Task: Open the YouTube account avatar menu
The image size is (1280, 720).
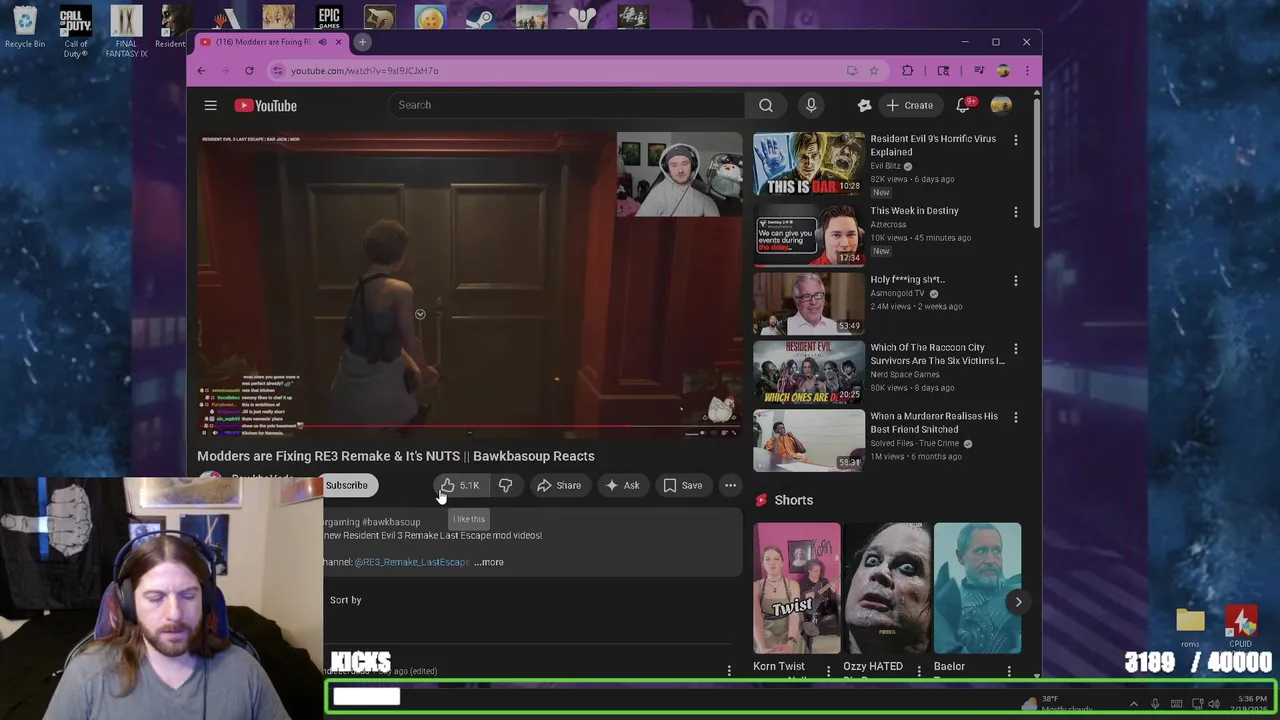Action: 1000,105
